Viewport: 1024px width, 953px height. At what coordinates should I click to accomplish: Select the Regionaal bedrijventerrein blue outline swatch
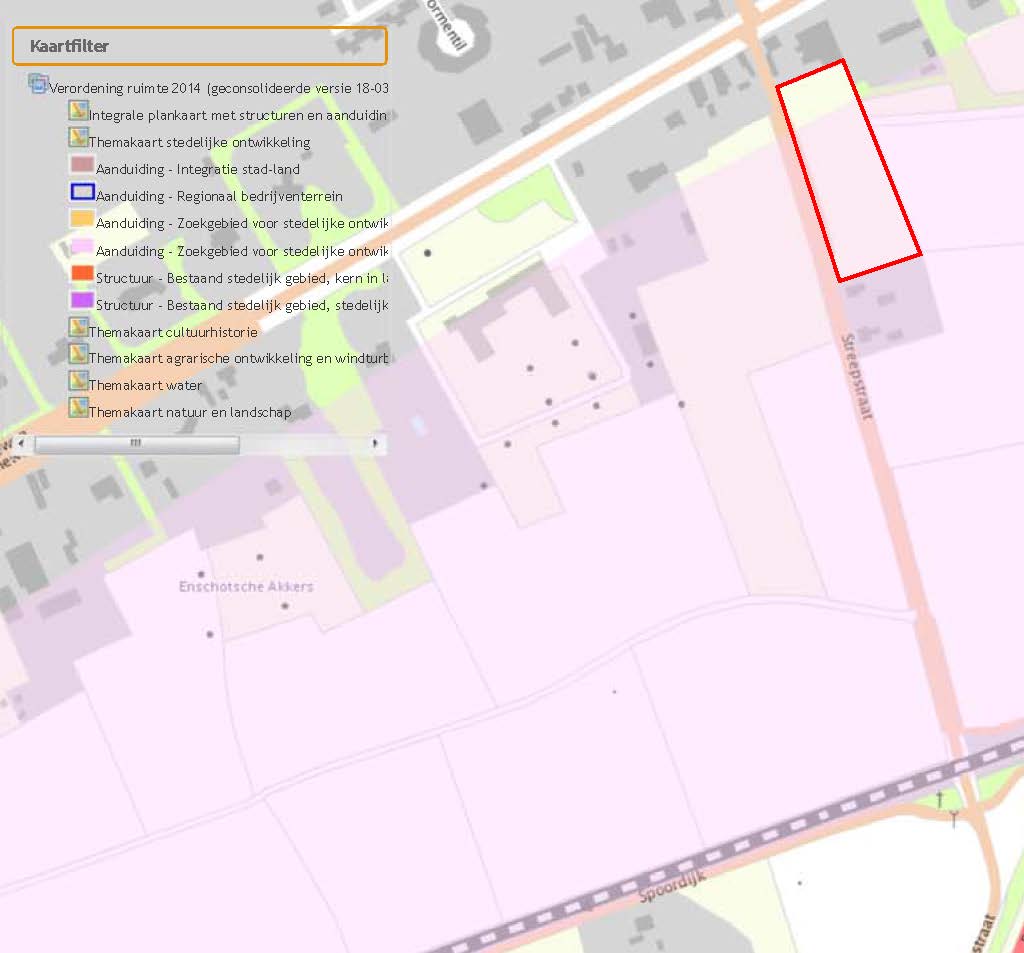(x=82, y=191)
